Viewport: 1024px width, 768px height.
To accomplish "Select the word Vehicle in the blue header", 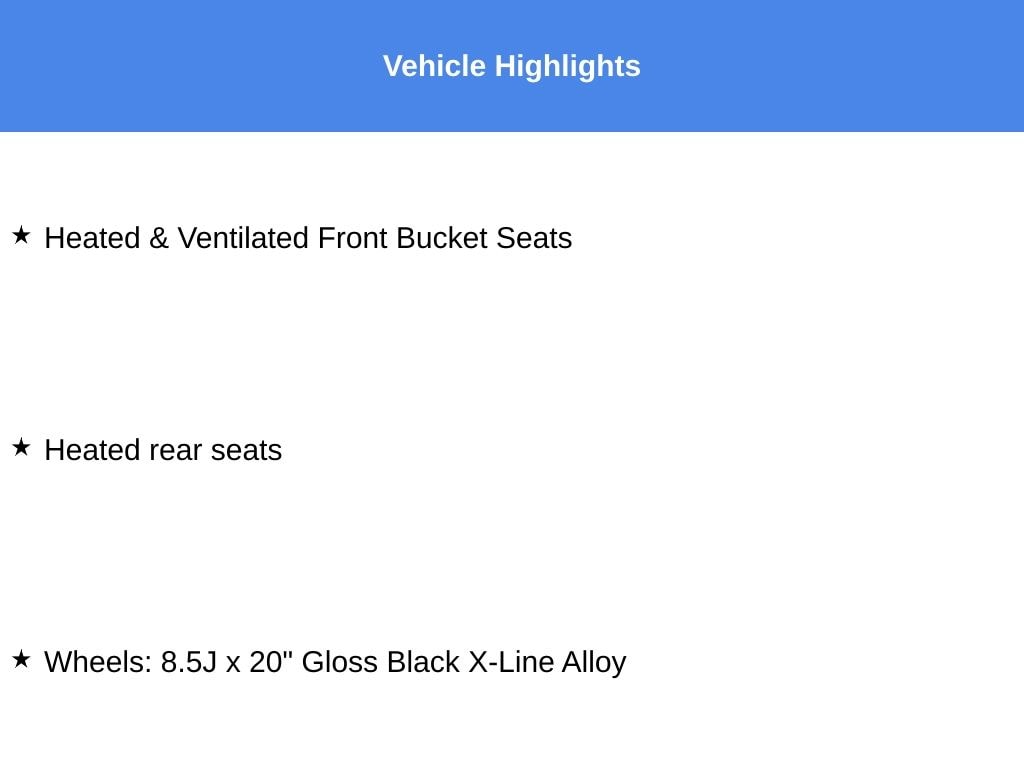I will point(434,66).
